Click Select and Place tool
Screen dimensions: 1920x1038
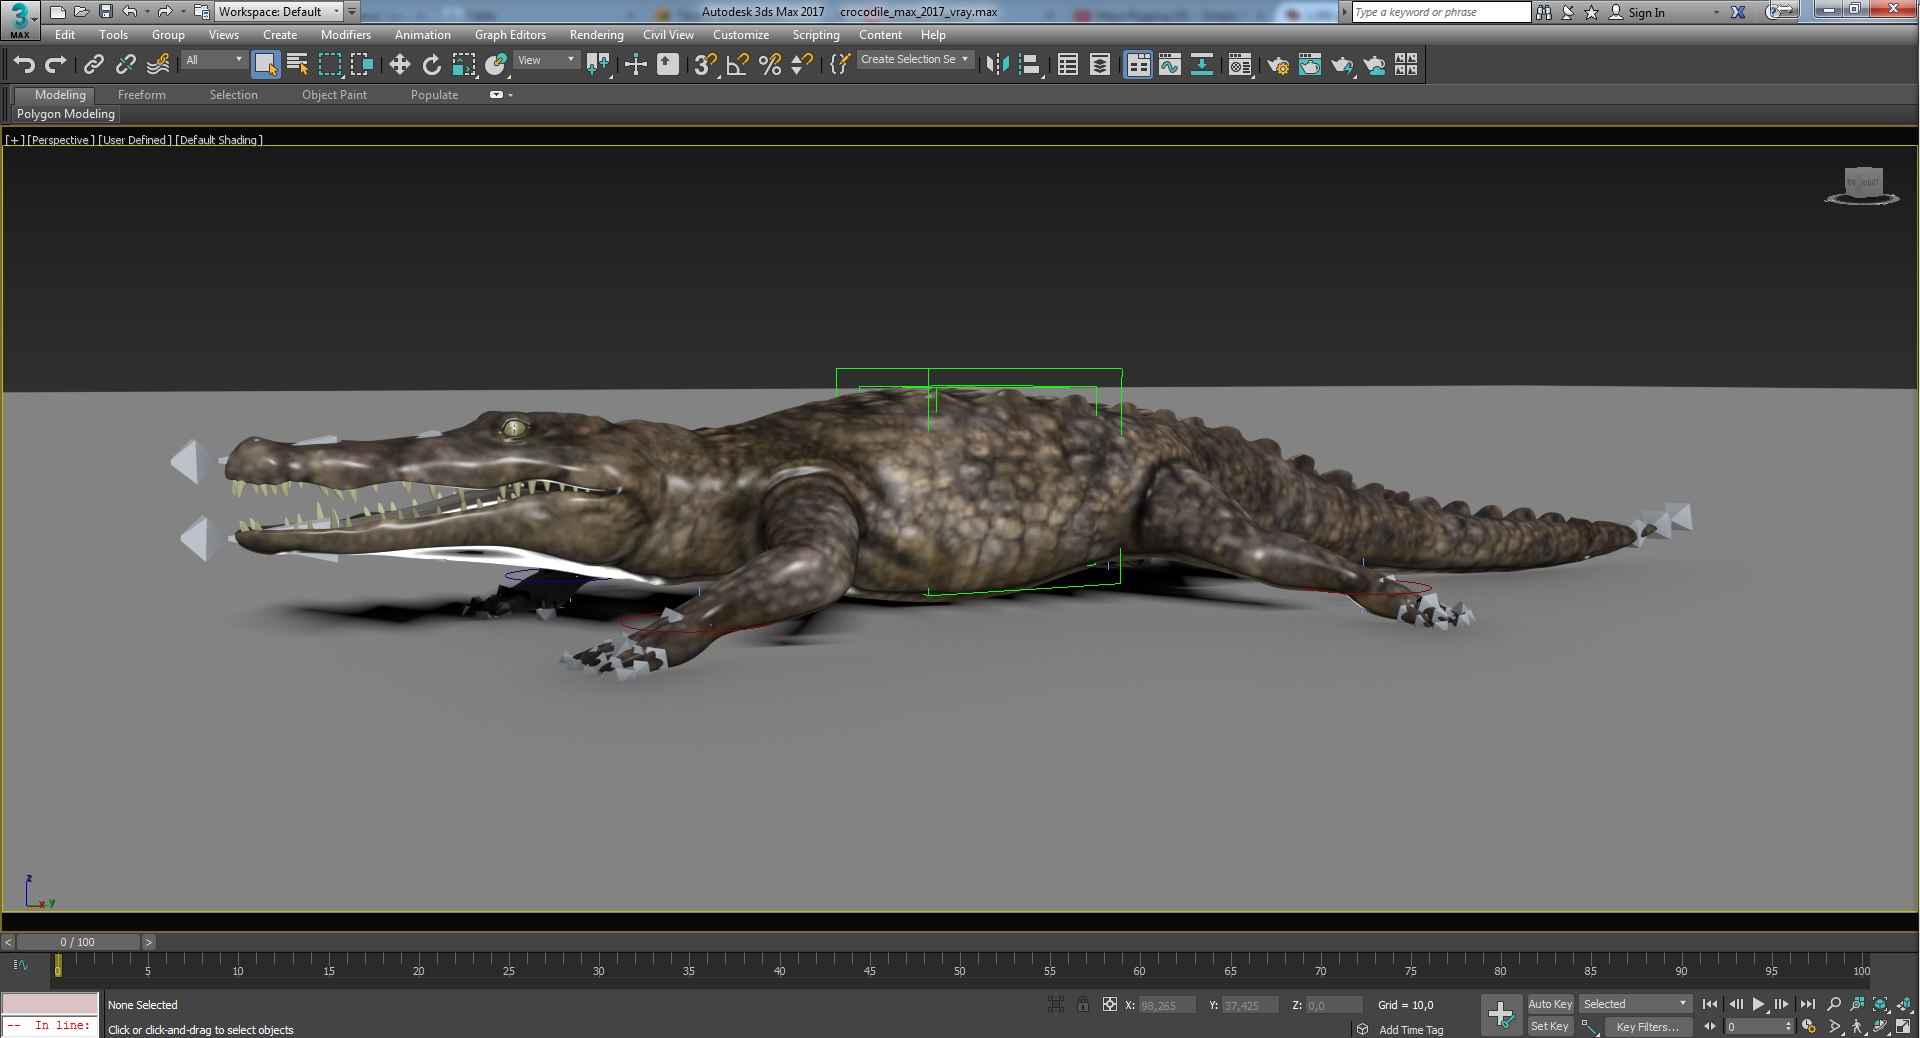(x=495, y=65)
